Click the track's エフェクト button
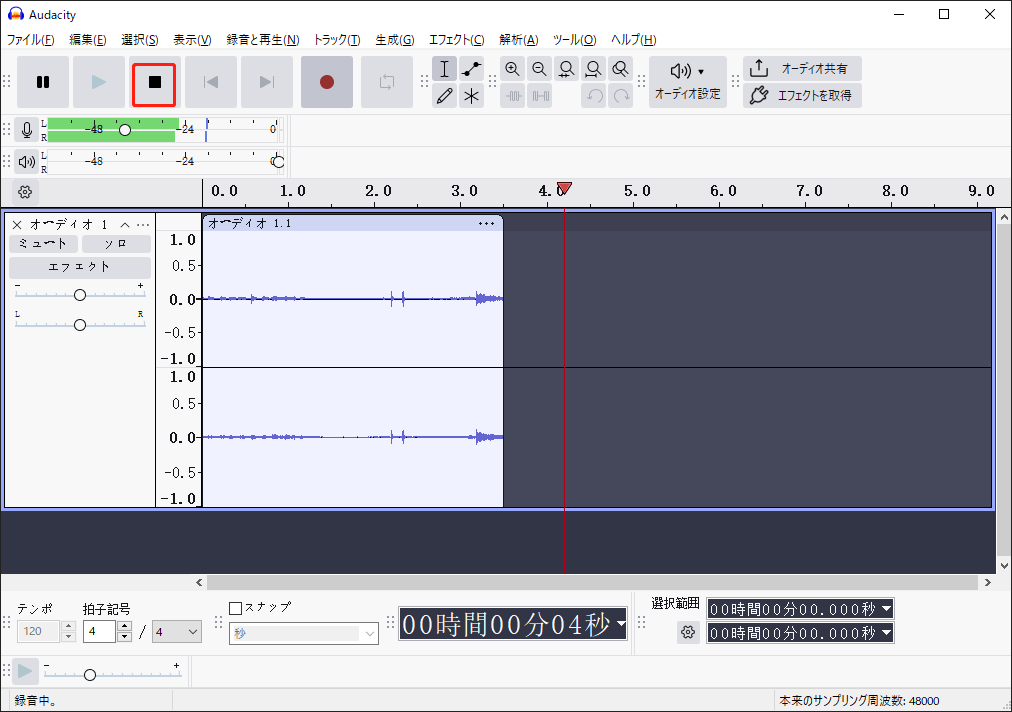The height and width of the screenshot is (712, 1012). [x=80, y=267]
